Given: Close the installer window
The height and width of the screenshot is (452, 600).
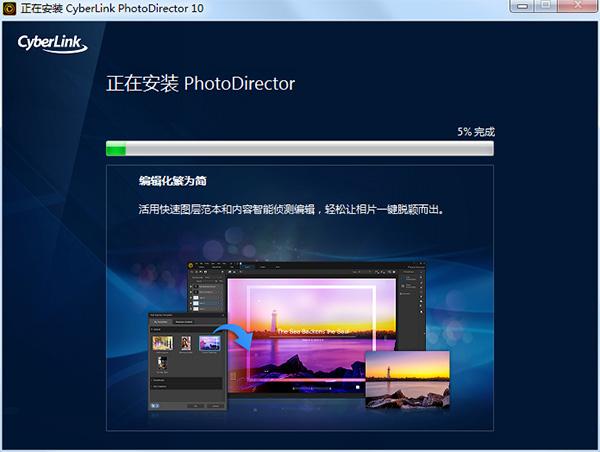Looking at the screenshot, I should 577,6.
